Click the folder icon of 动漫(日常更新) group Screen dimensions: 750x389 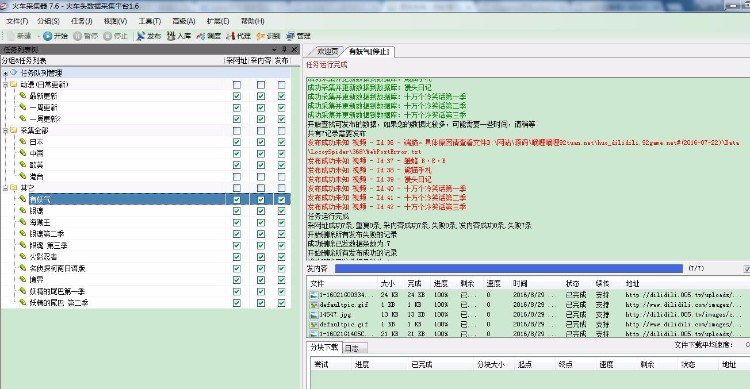click(x=13, y=84)
